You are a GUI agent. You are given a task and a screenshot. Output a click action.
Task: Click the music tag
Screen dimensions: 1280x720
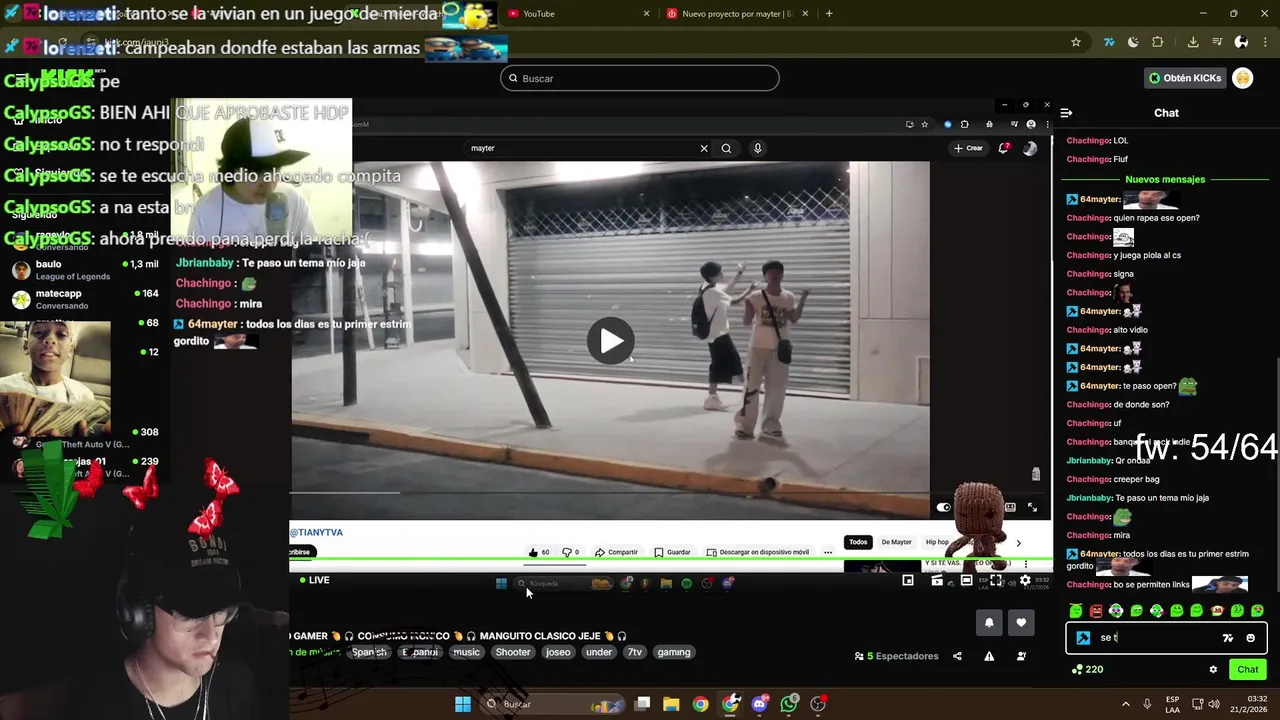click(x=466, y=652)
